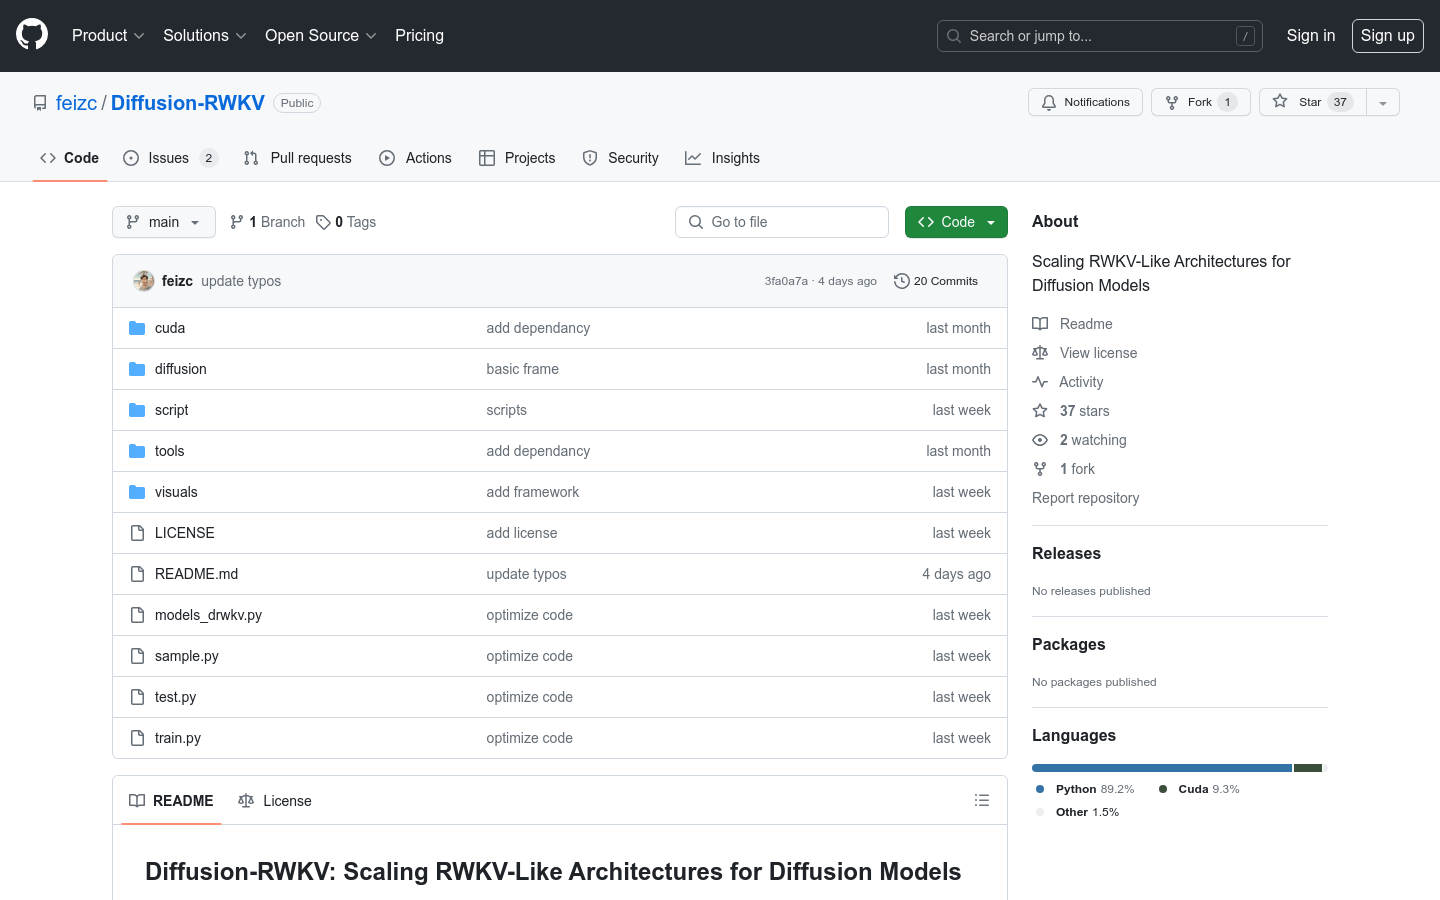This screenshot has width=1440, height=900.
Task: Click the feizc avatar in commit row
Action: (x=144, y=281)
